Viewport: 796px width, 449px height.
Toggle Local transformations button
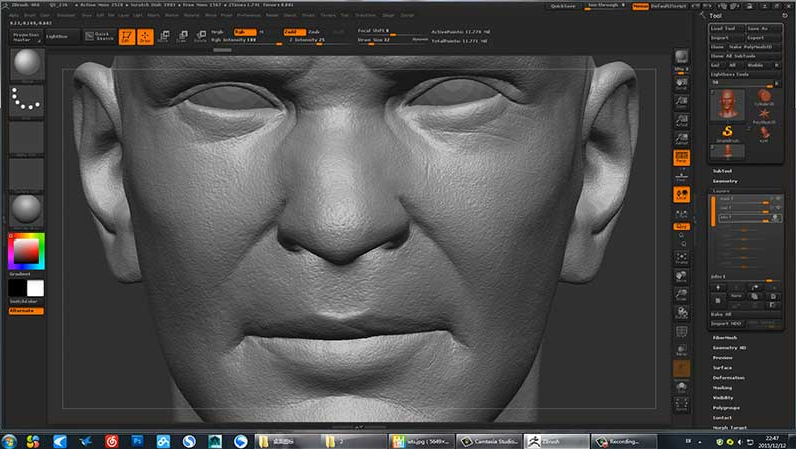(681, 195)
